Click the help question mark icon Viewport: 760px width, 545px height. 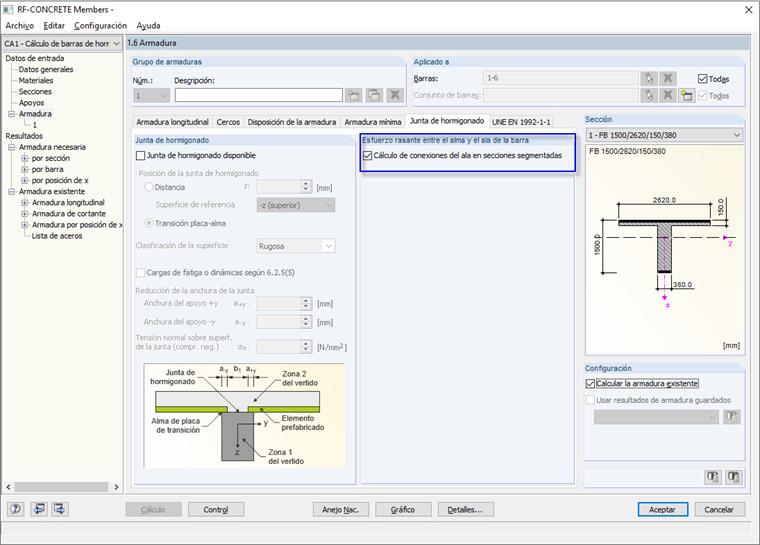tap(16, 509)
